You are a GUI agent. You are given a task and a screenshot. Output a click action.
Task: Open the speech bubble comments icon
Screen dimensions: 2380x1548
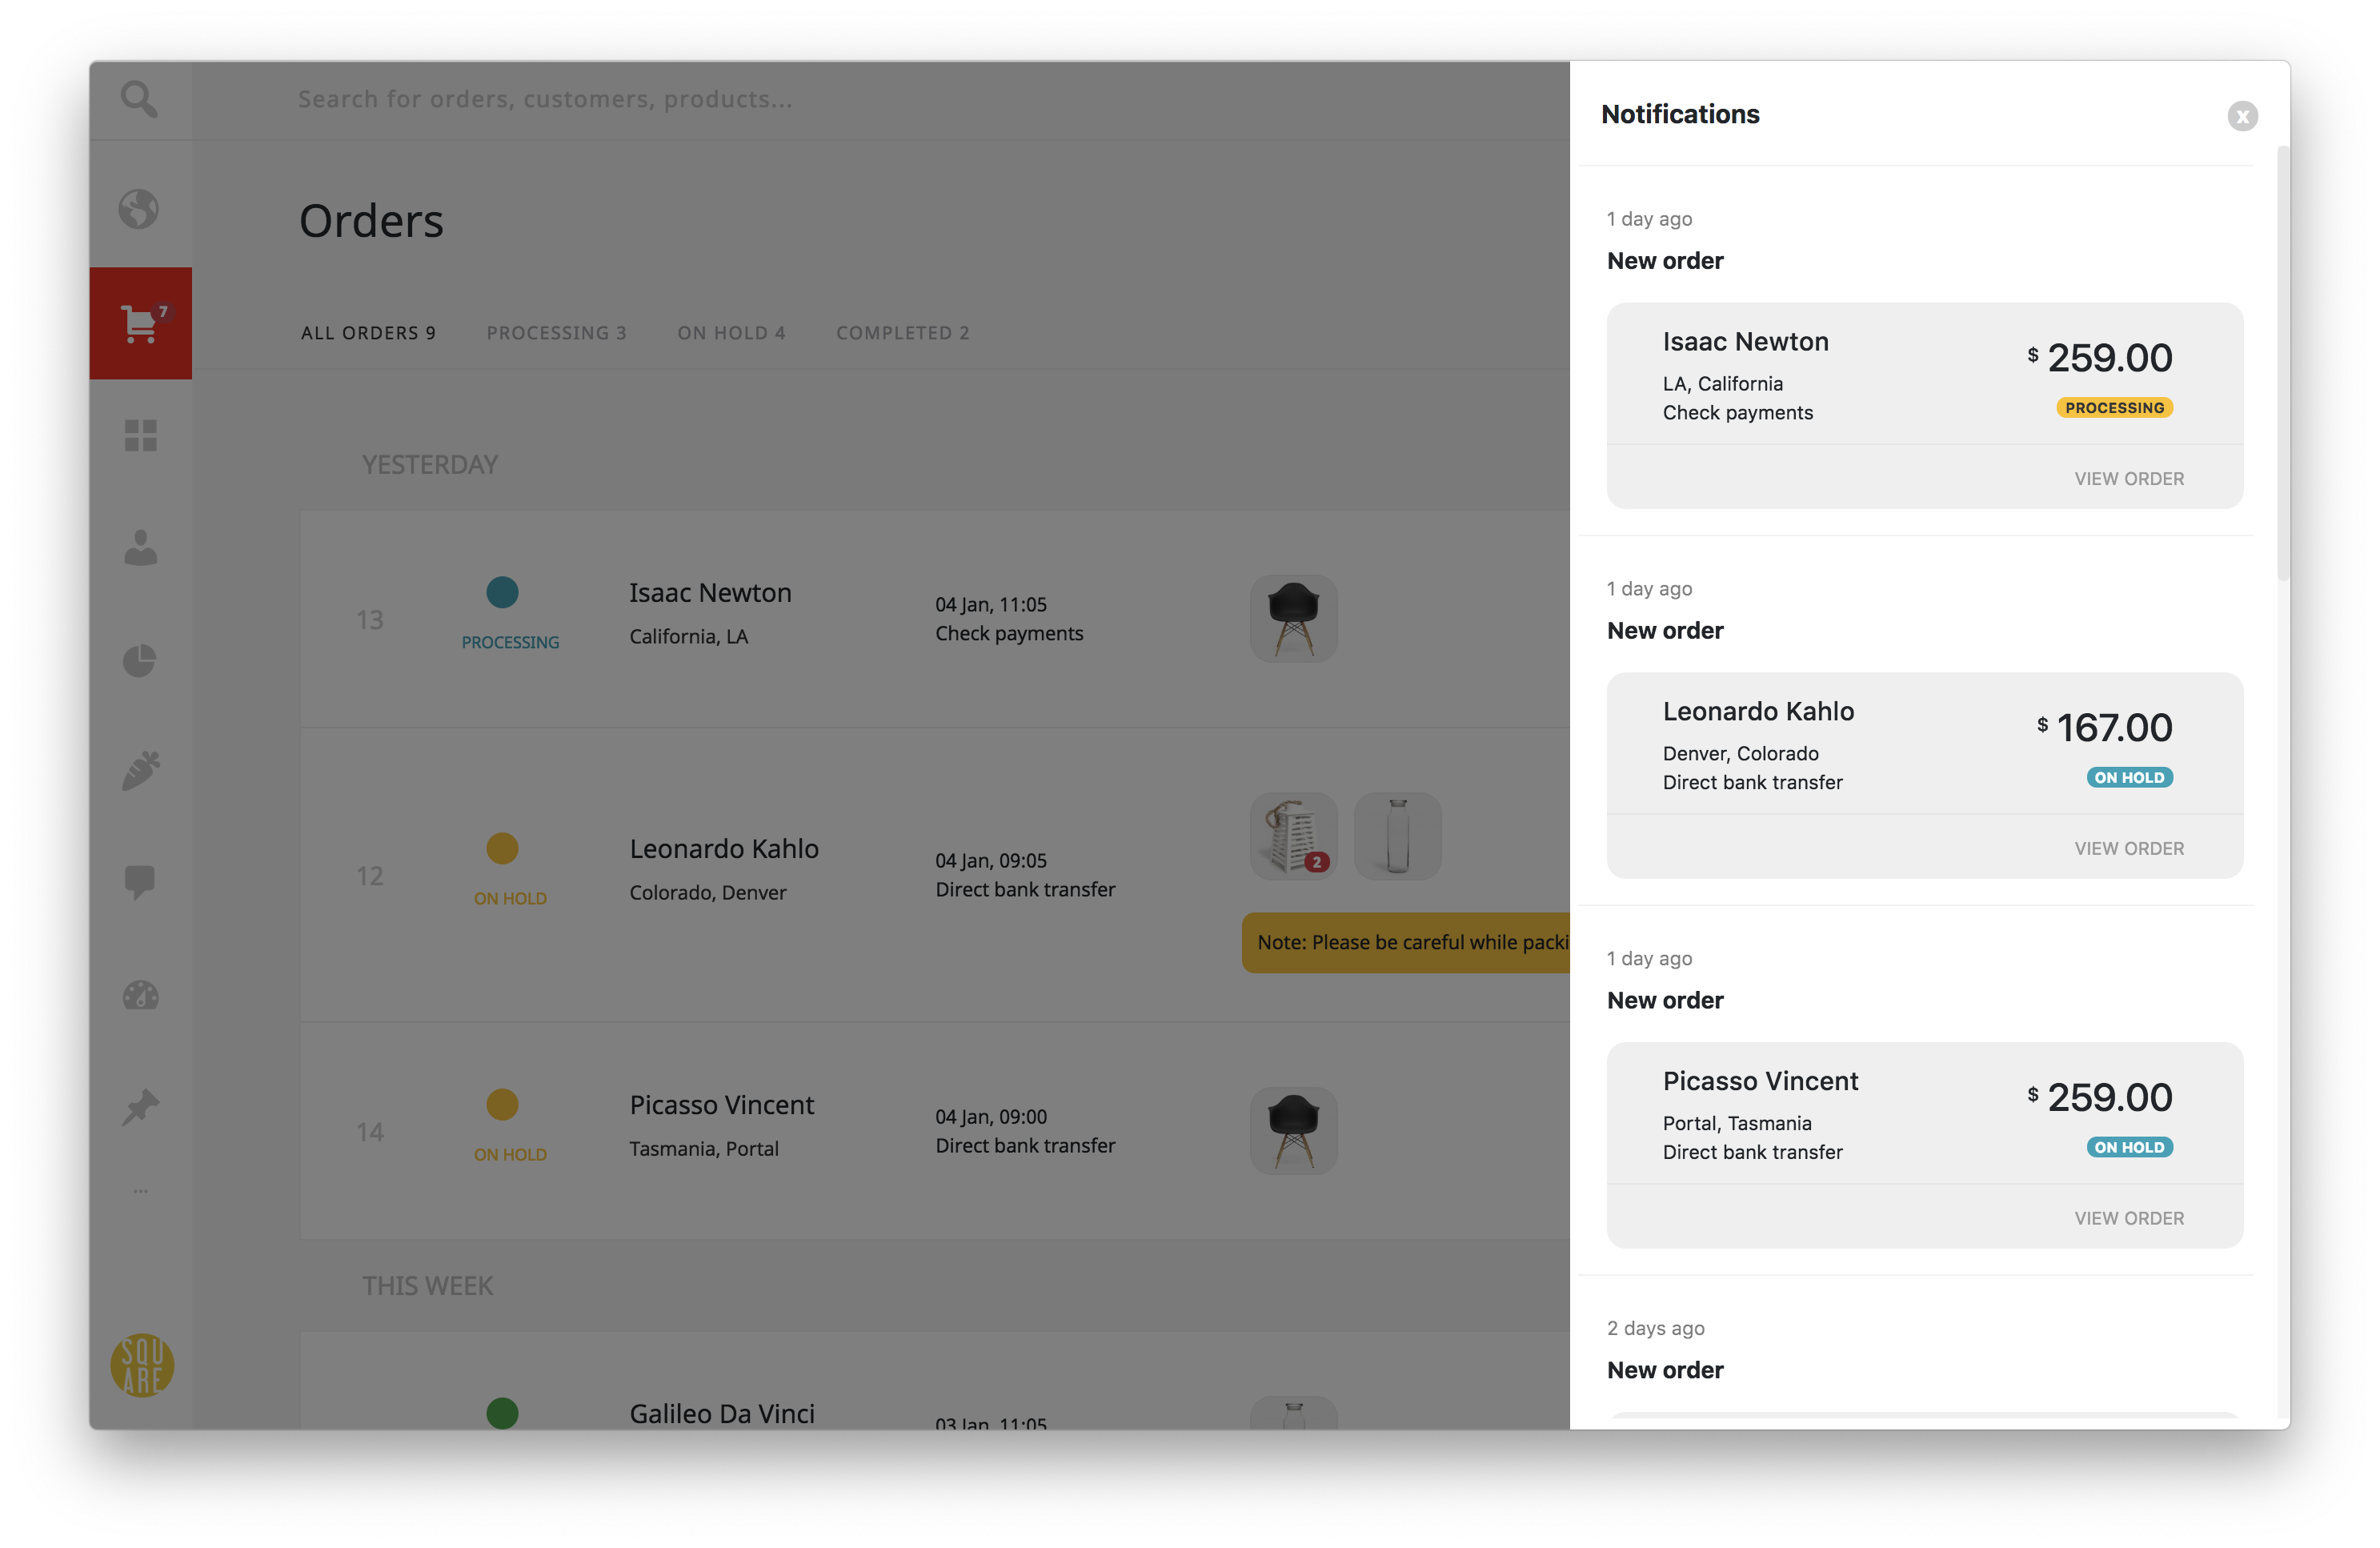[140, 882]
